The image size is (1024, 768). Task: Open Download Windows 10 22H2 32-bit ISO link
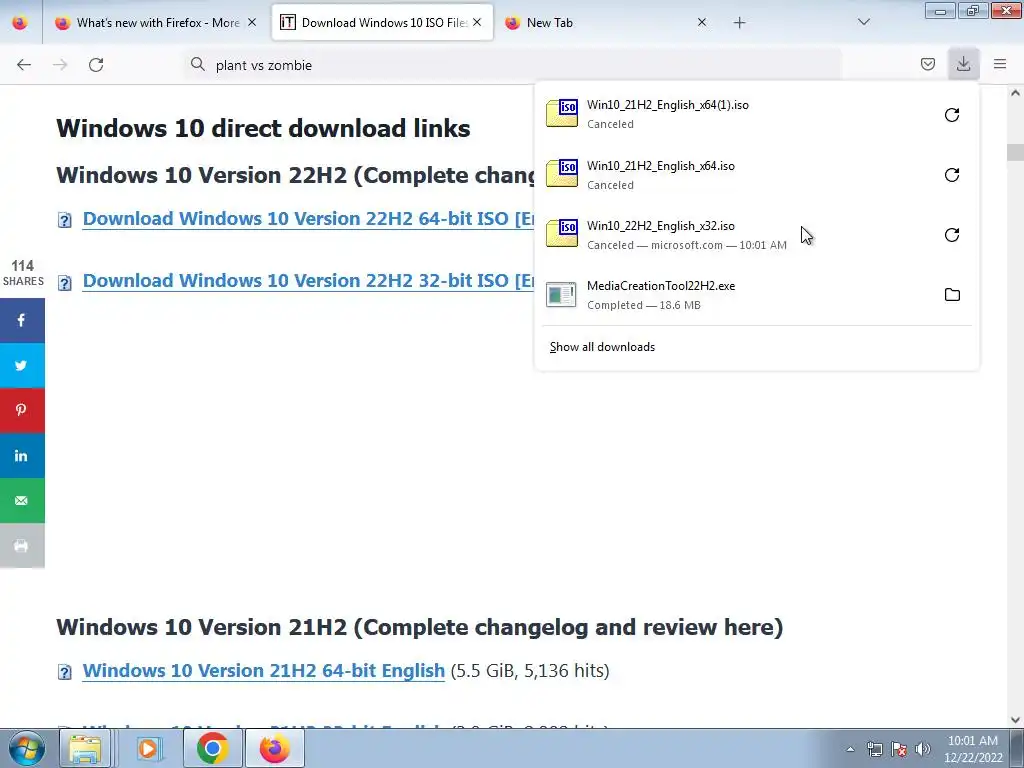(x=309, y=281)
